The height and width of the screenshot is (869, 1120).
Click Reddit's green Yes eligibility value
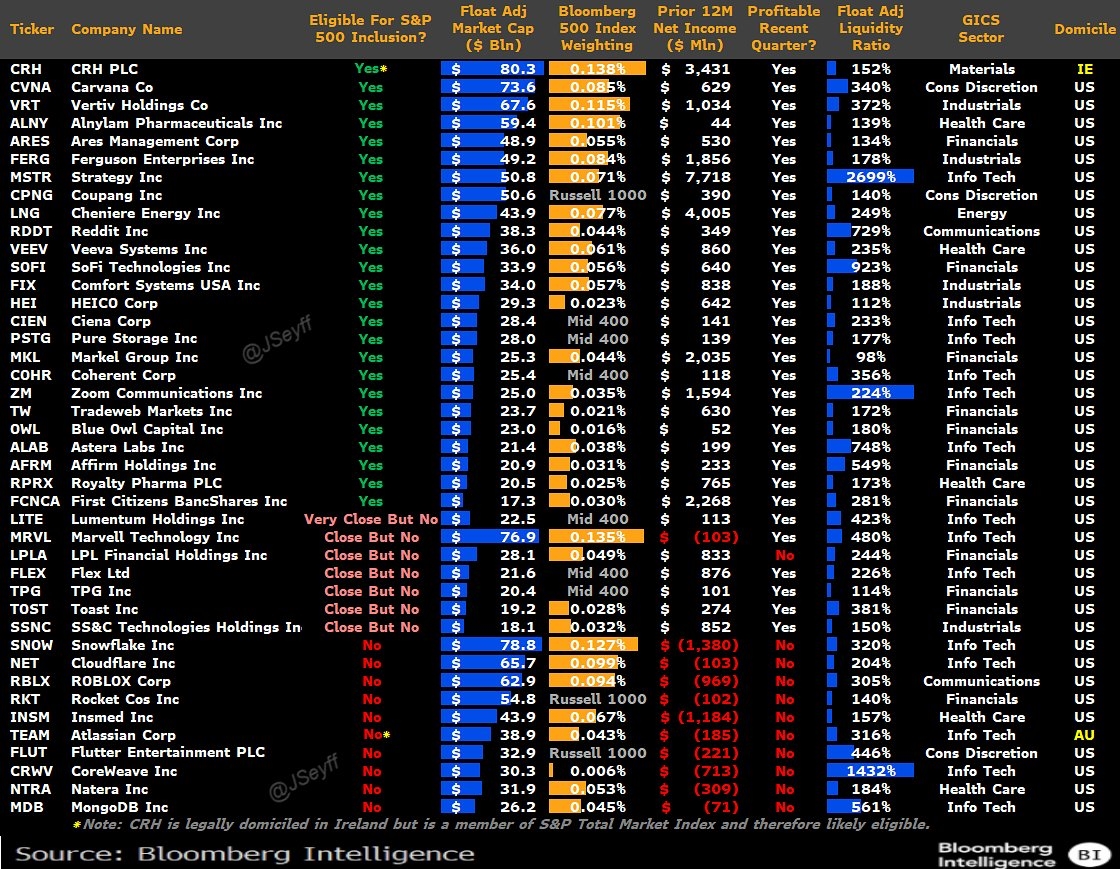tap(370, 231)
